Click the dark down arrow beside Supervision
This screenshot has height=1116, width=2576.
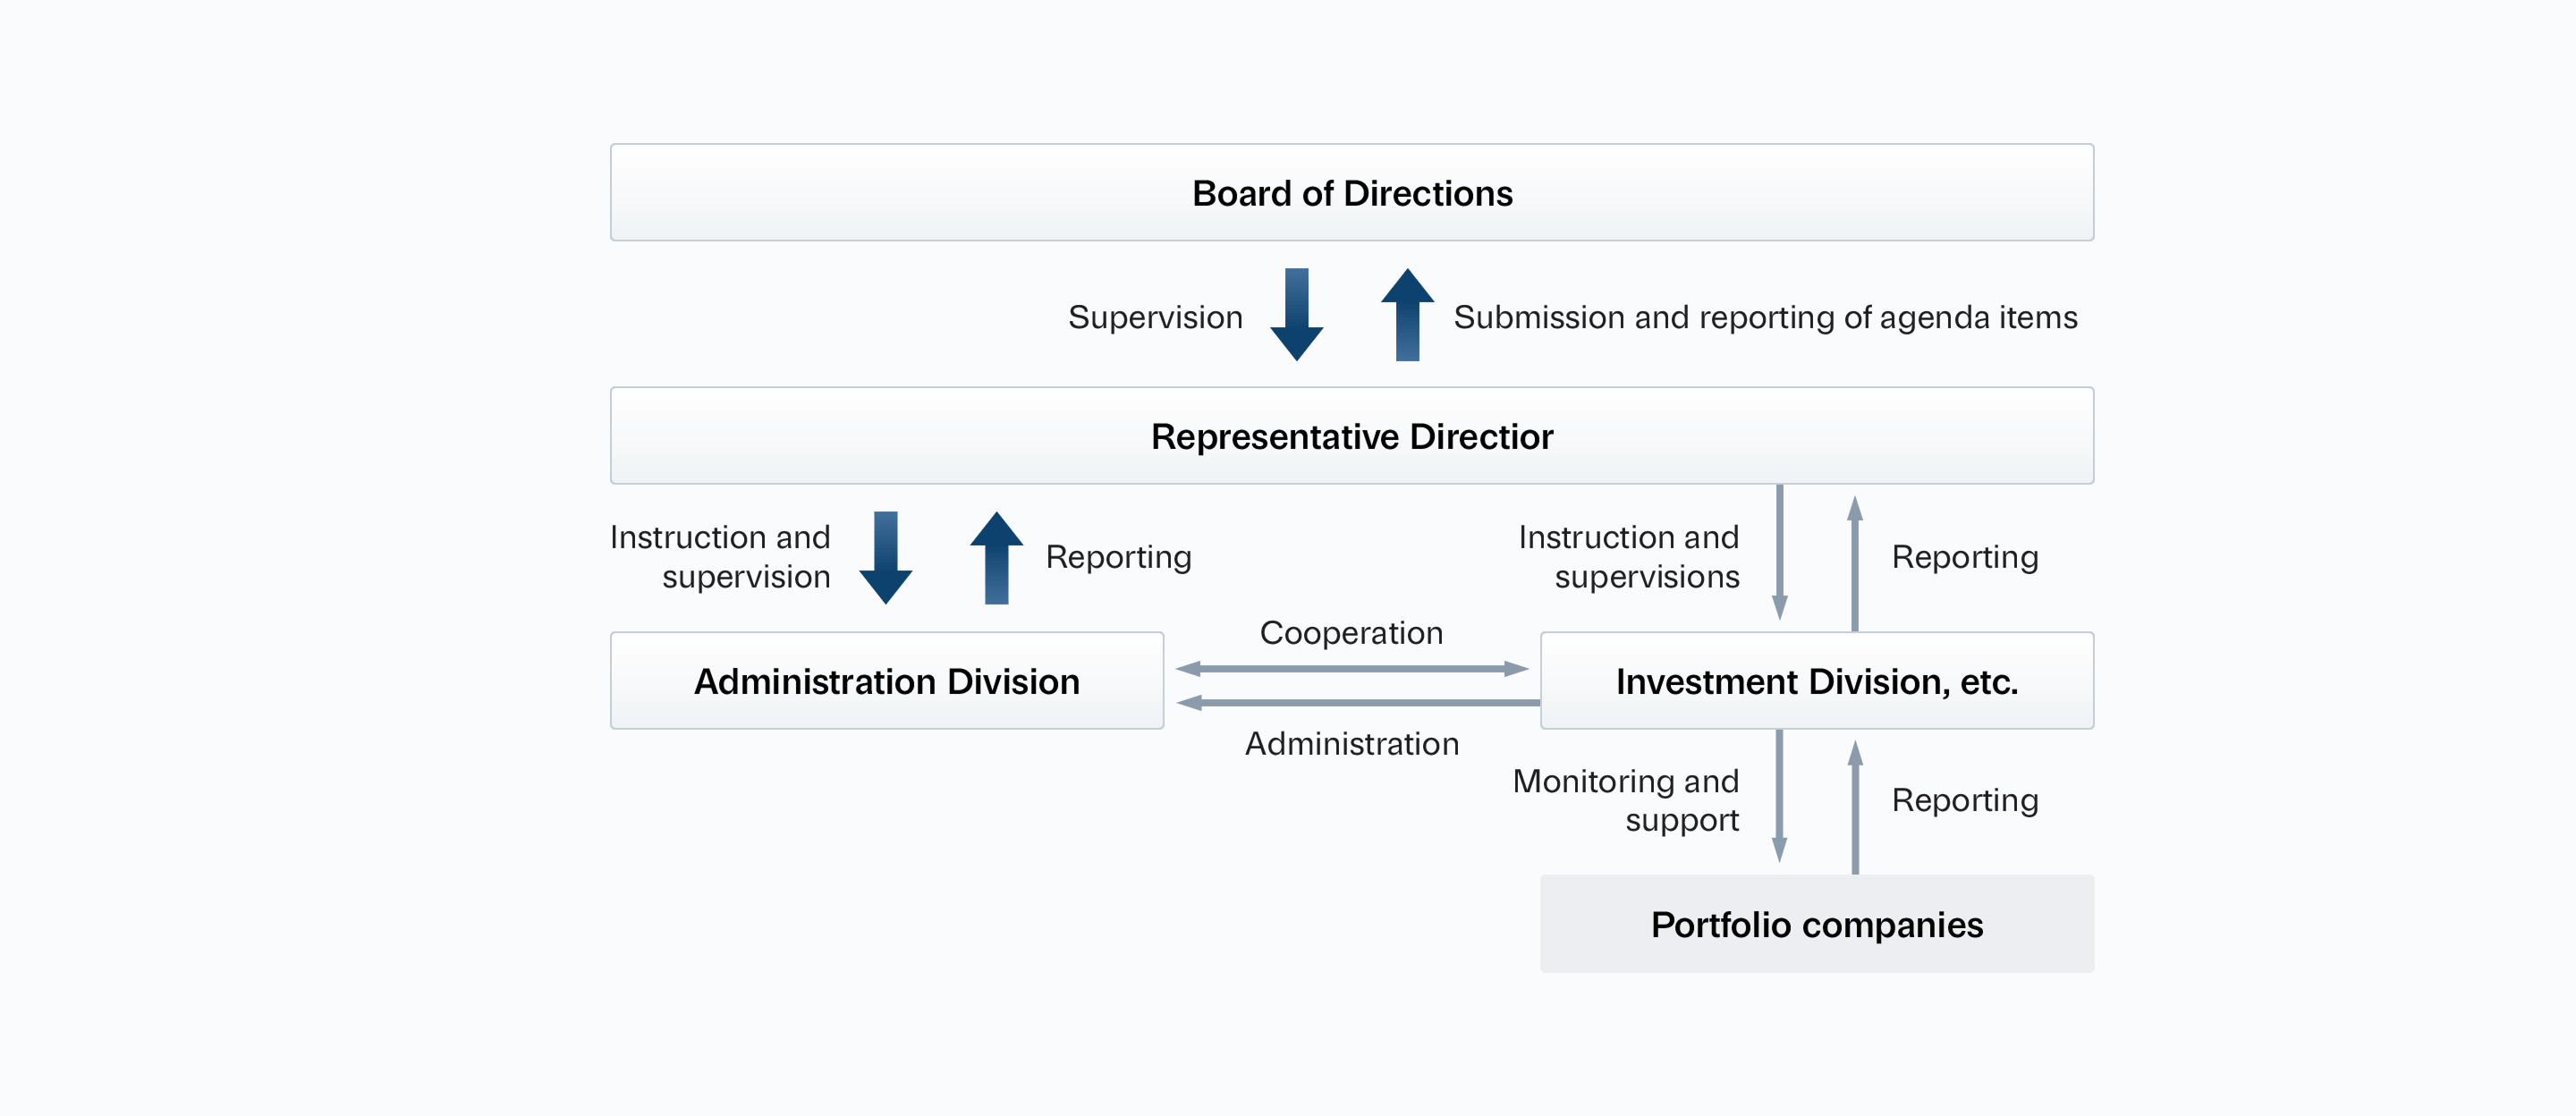[1297, 314]
